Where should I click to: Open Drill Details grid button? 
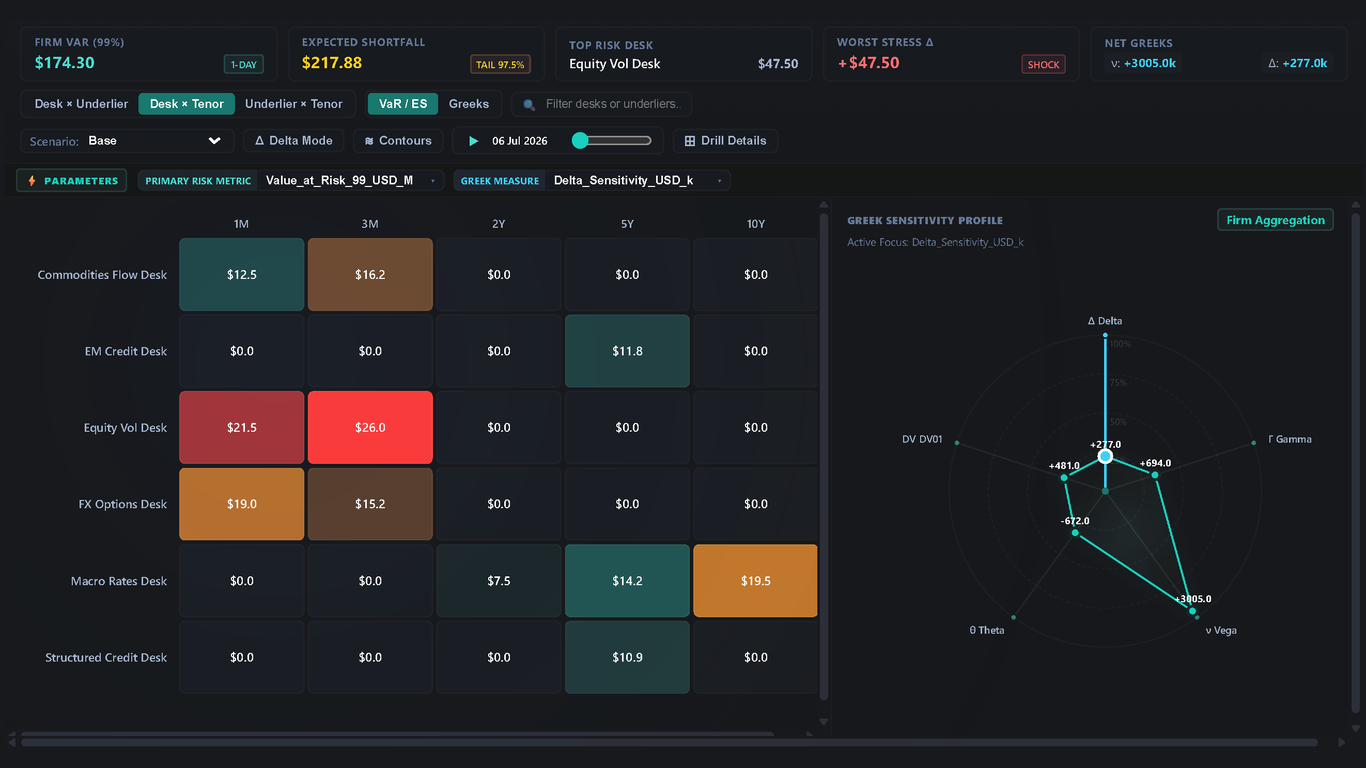(x=725, y=141)
